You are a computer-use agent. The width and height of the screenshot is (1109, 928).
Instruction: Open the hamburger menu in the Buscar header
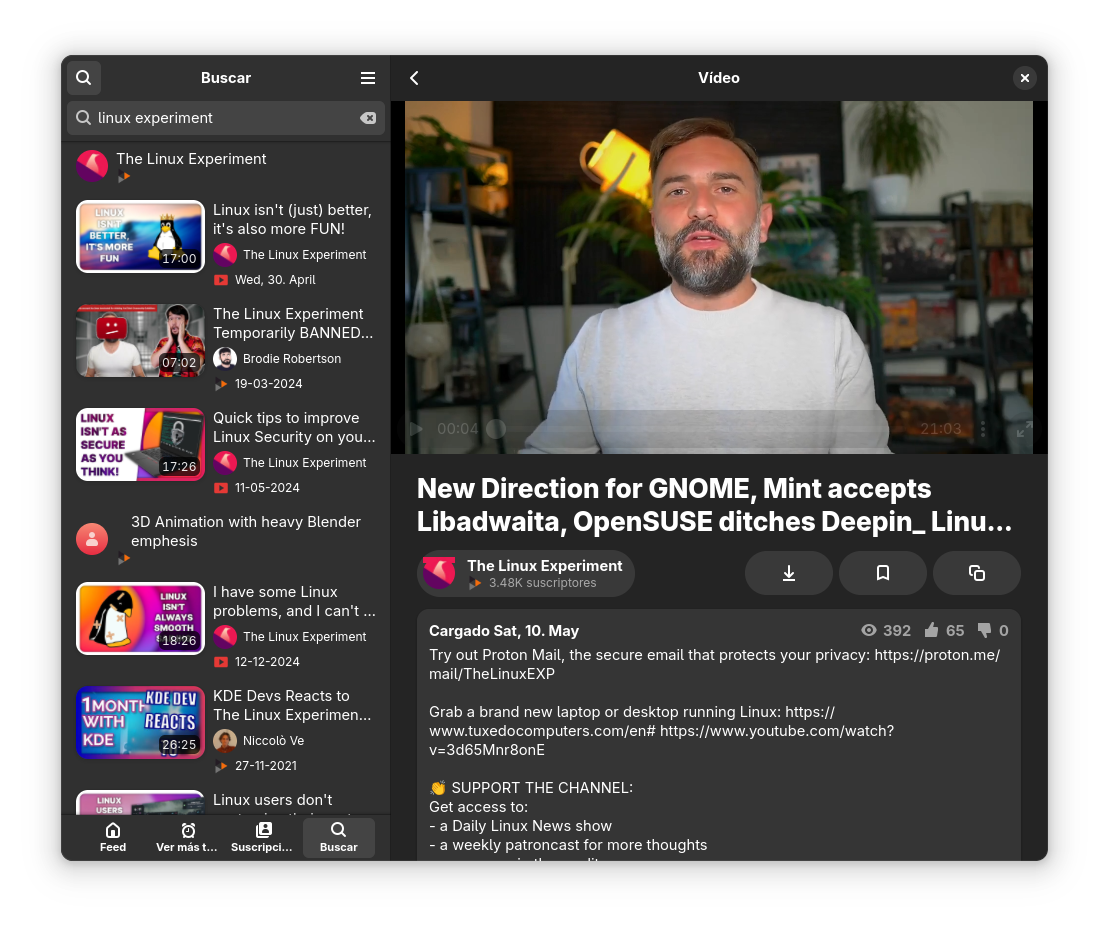368,78
